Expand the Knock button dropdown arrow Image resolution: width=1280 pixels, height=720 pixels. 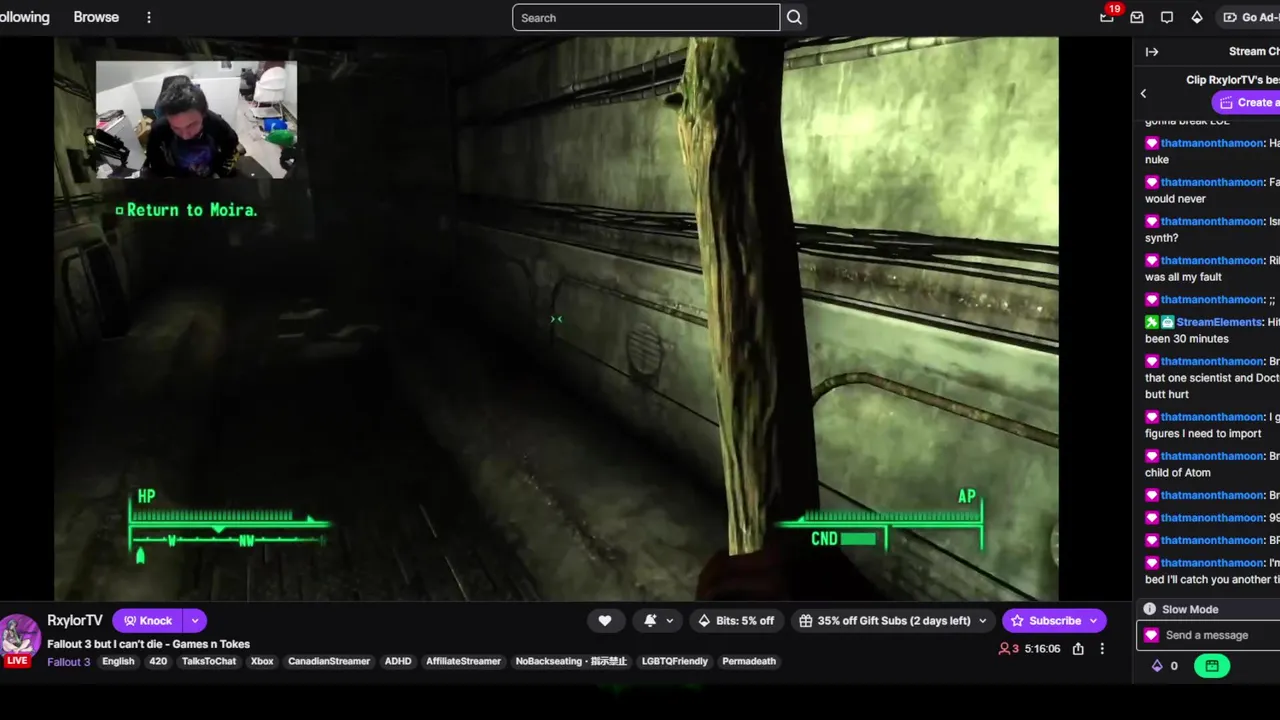[195, 621]
